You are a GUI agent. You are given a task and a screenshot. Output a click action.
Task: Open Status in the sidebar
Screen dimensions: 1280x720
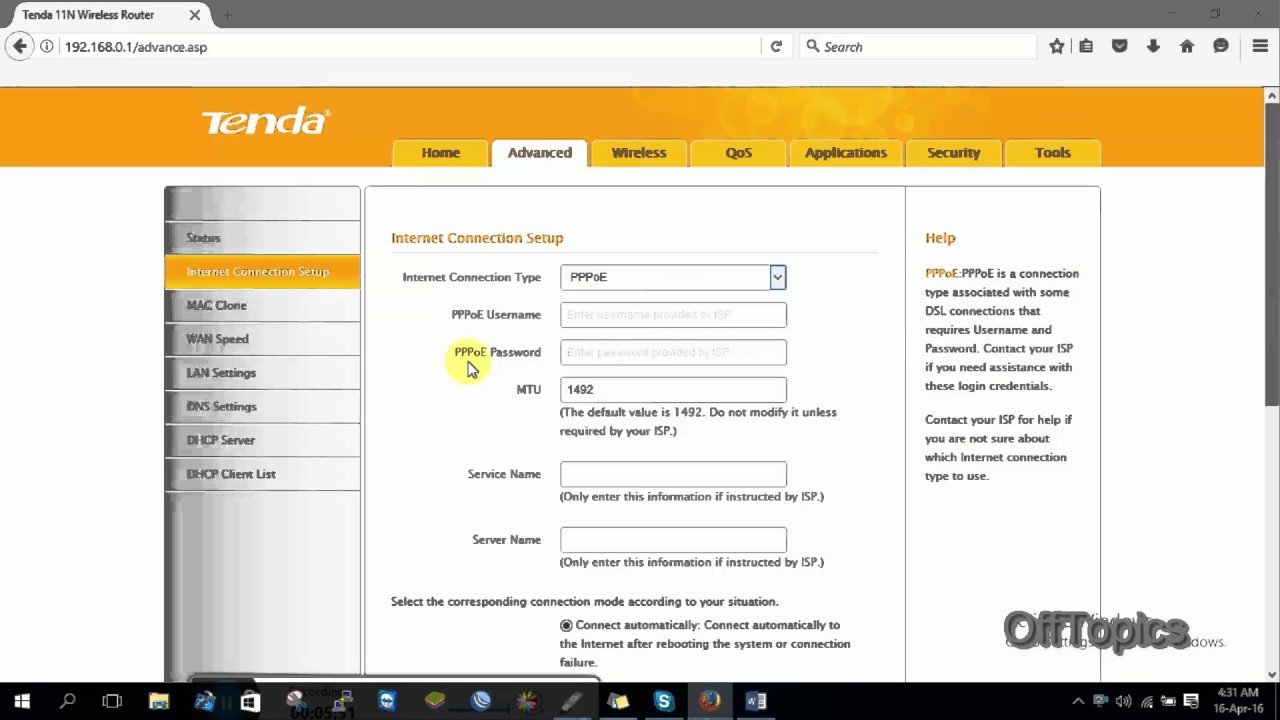click(x=262, y=238)
